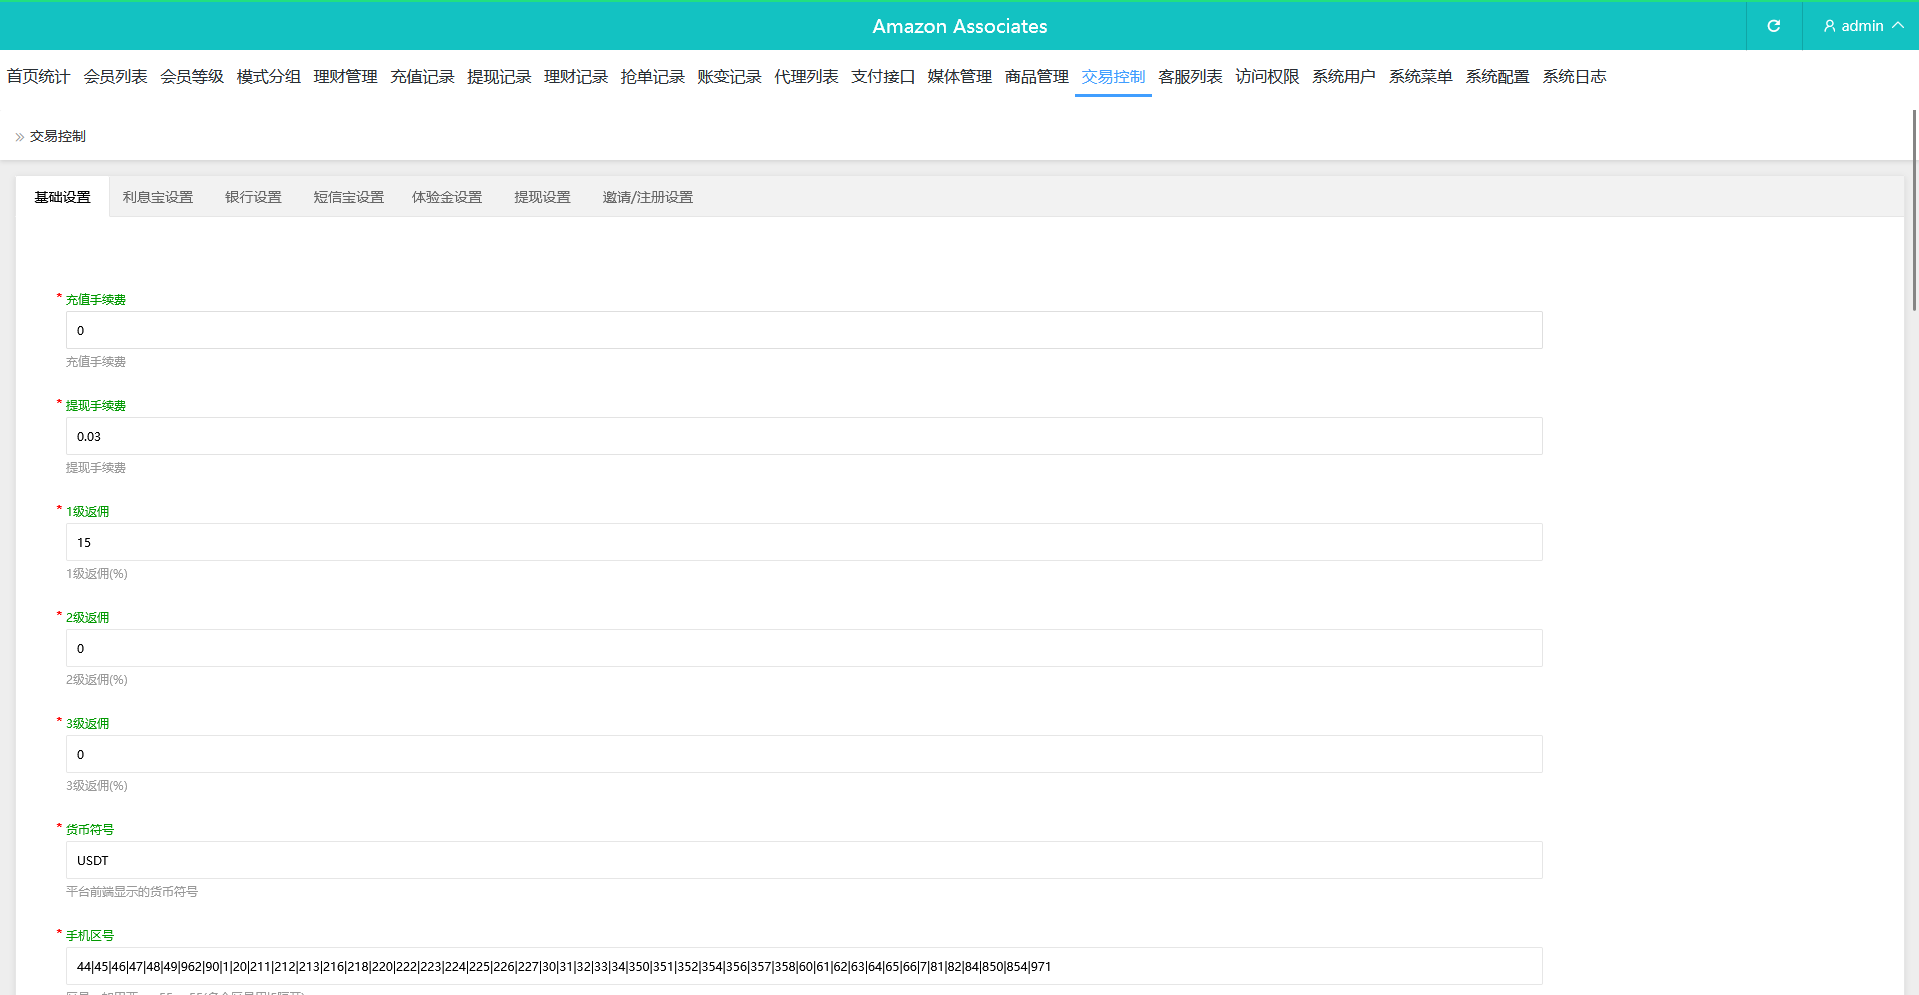This screenshot has width=1919, height=995.
Task: Go to 系统日志 menu item
Action: pyautogui.click(x=1574, y=77)
